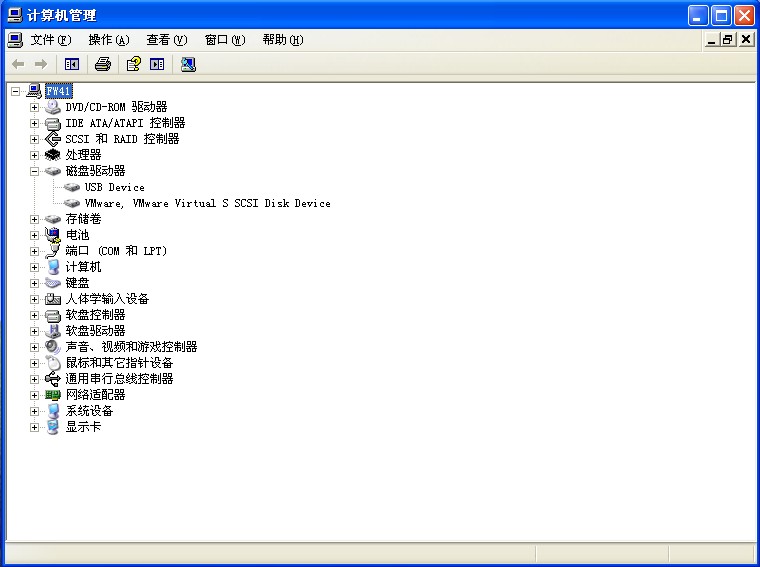760x567 pixels.
Task: Select the 端口 (COM 和 LPT) row
Action: (116, 251)
